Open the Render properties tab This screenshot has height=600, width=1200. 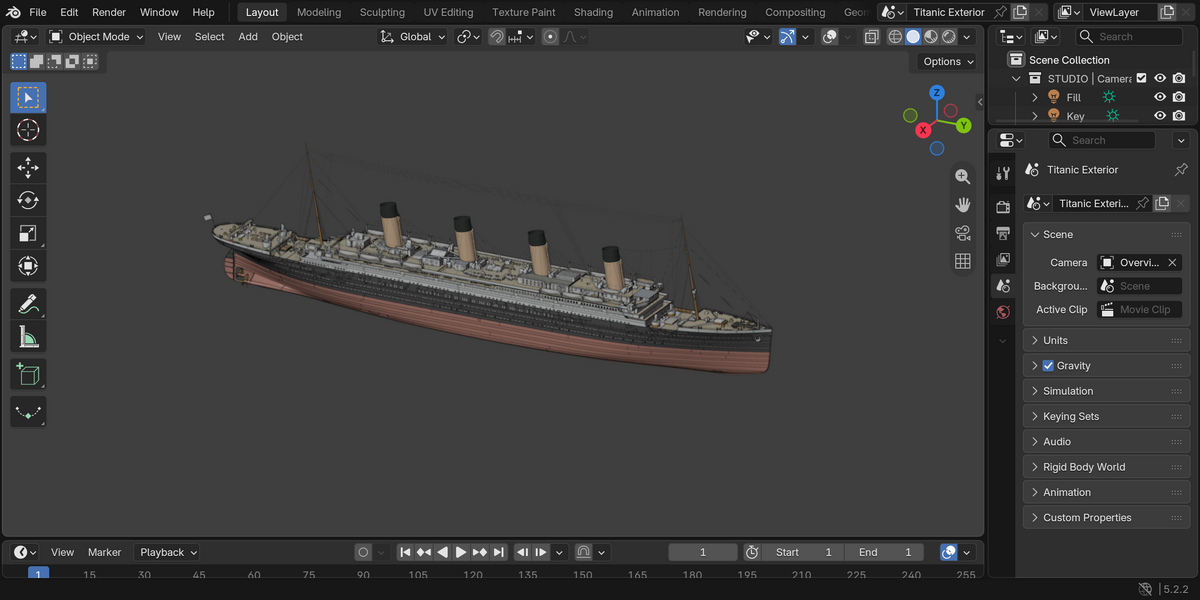[1003, 207]
